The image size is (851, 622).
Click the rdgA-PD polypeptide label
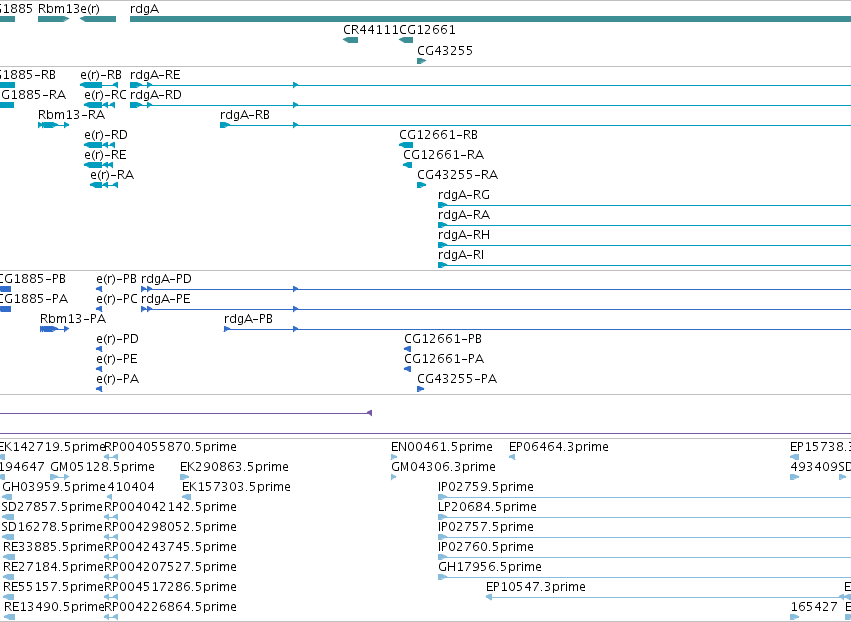coord(166,279)
